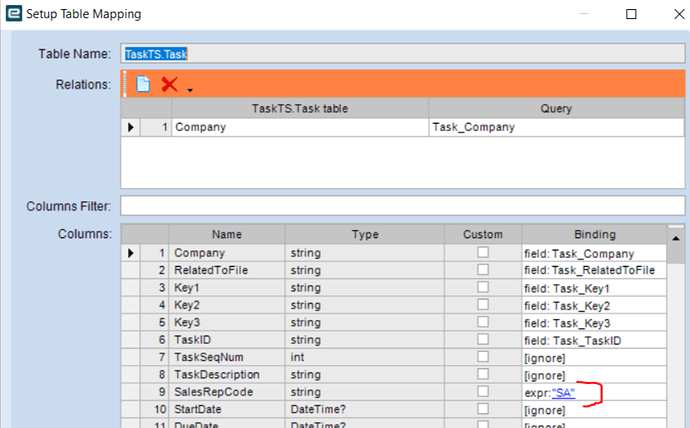The width and height of the screenshot is (690, 428).
Task: Select row number 9 in Columns grid
Action: (x=154, y=392)
